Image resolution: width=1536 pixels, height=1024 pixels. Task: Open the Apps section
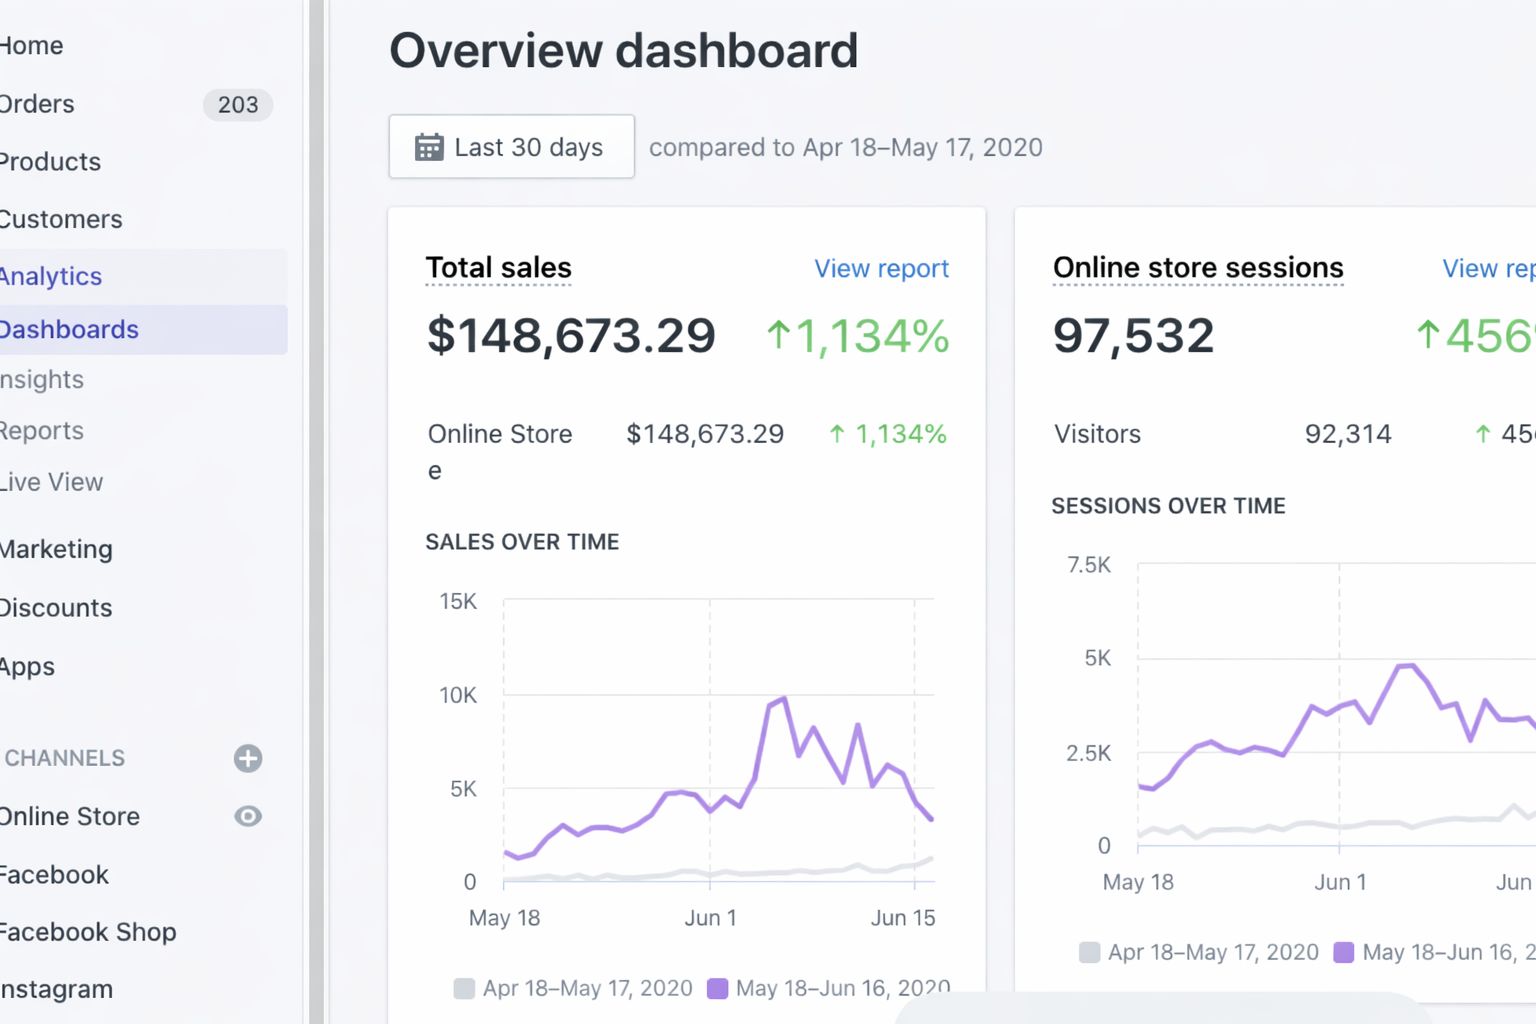(x=27, y=667)
